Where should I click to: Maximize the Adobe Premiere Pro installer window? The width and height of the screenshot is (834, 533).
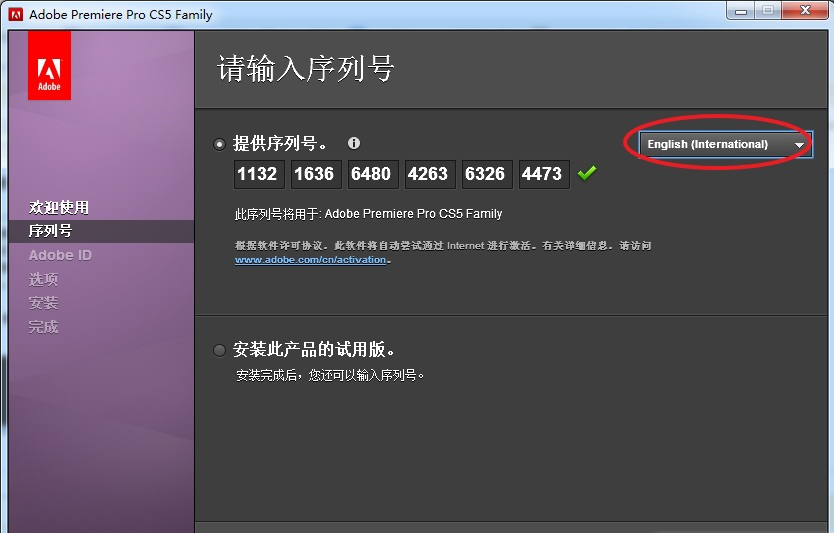(768, 11)
